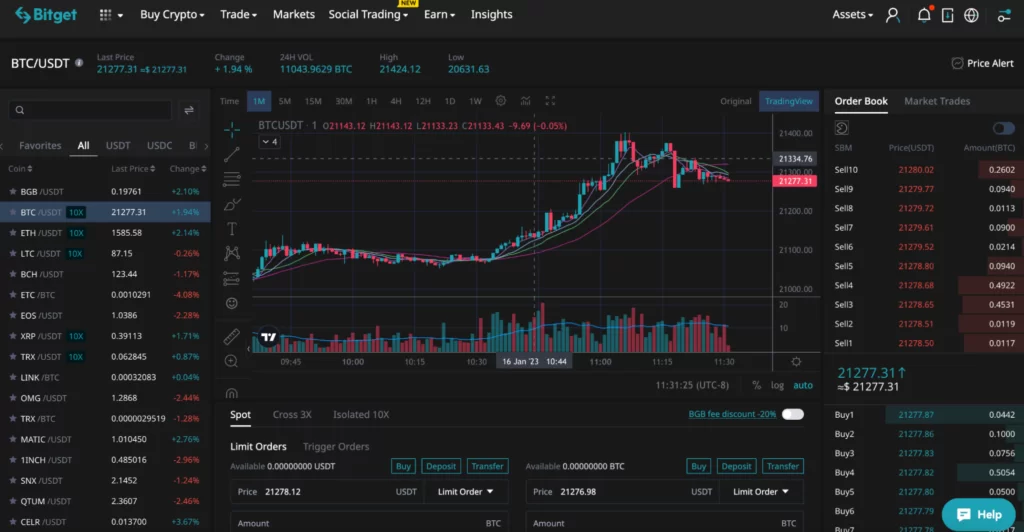Select the zoom in tool
The image size is (1024, 532).
tap(231, 361)
